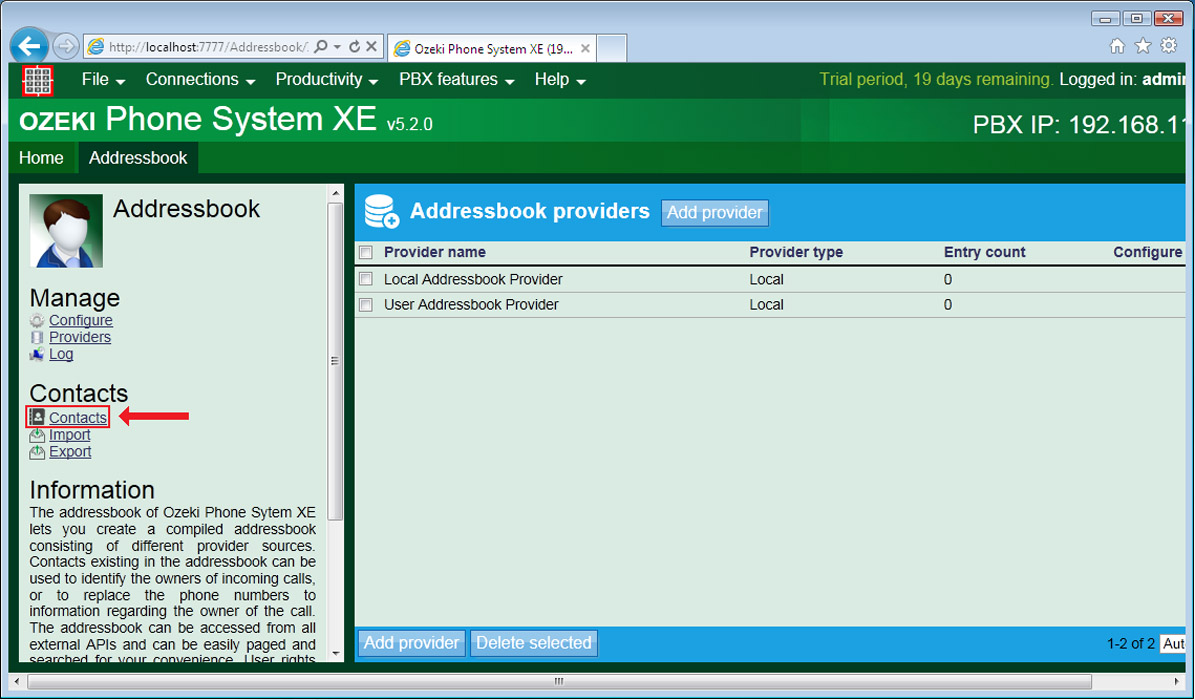The width and height of the screenshot is (1195, 700).
Task: Check the User Addressbook Provider checkbox
Action: [x=366, y=305]
